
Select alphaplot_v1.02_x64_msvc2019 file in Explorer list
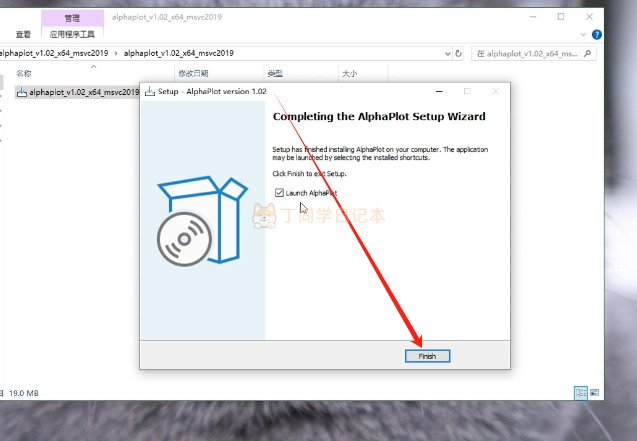pyautogui.click(x=78, y=92)
